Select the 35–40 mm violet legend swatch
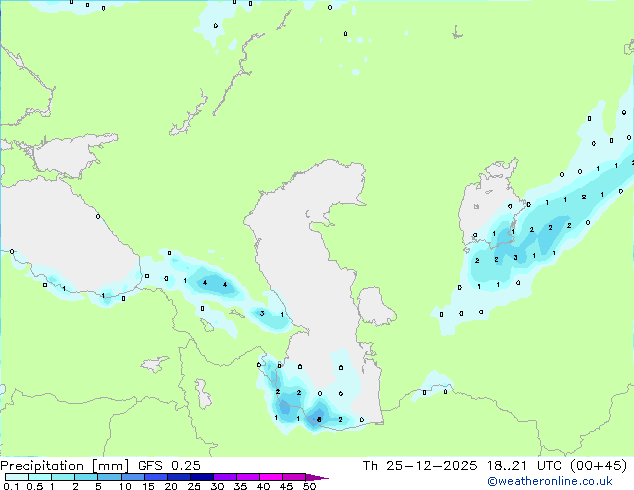The width and height of the screenshot is (634, 490). [247, 477]
